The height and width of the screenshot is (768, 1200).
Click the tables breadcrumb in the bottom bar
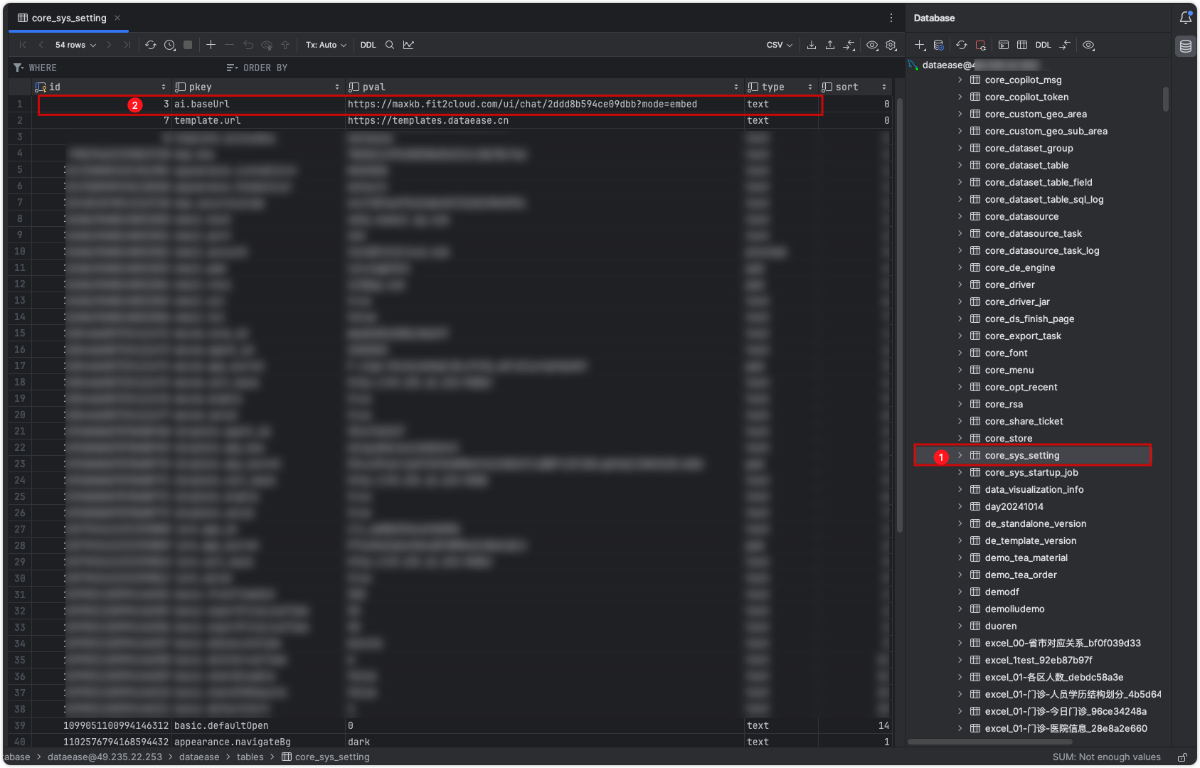click(x=250, y=757)
